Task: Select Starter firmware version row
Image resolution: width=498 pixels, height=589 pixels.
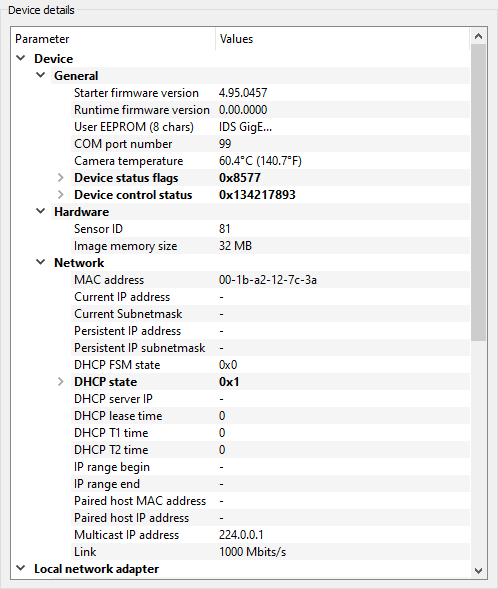Action: point(270,93)
